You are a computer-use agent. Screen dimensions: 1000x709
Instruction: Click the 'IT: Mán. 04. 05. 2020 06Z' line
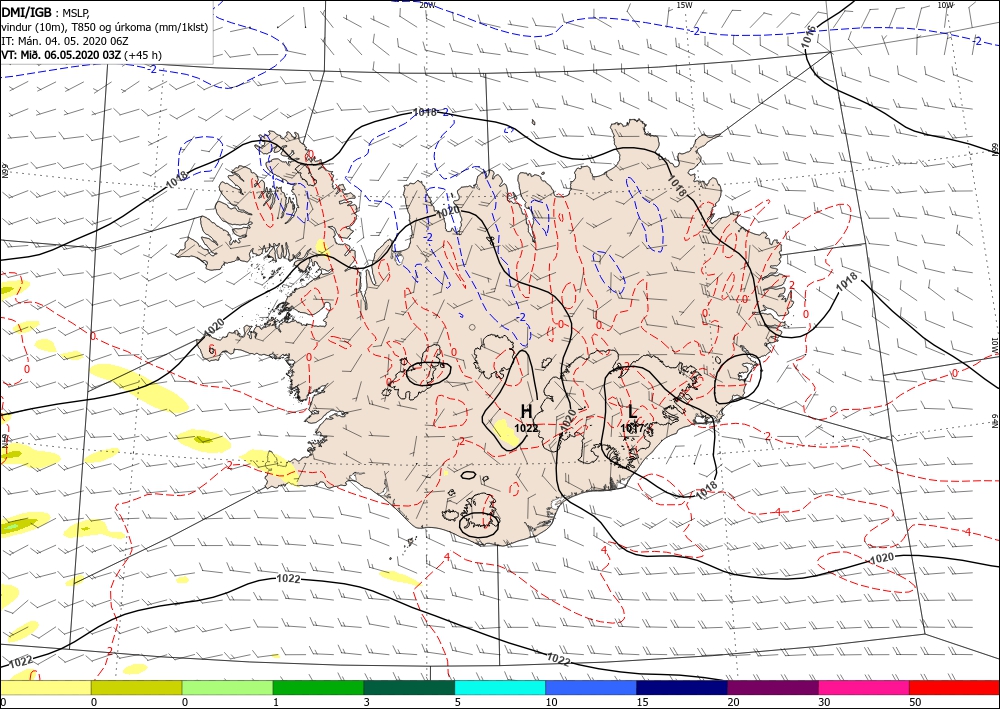pyautogui.click(x=64, y=41)
